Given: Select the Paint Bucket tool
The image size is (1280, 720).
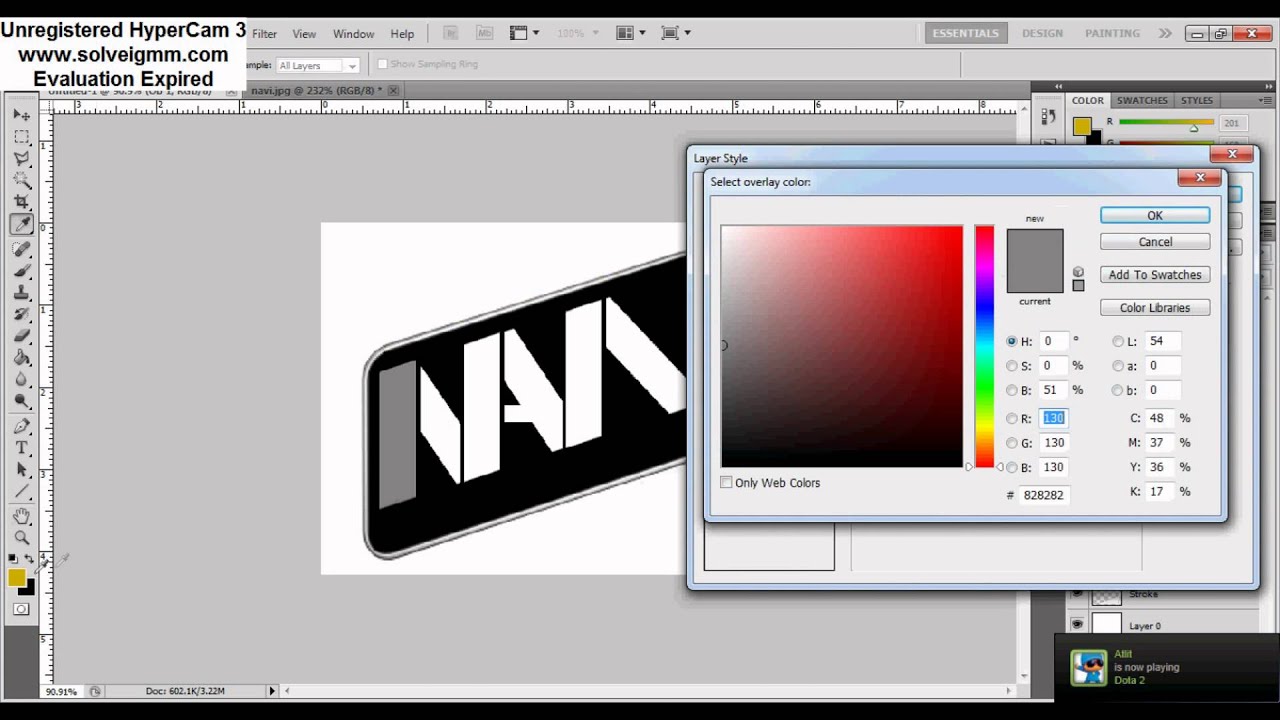Looking at the screenshot, I should (x=21, y=358).
